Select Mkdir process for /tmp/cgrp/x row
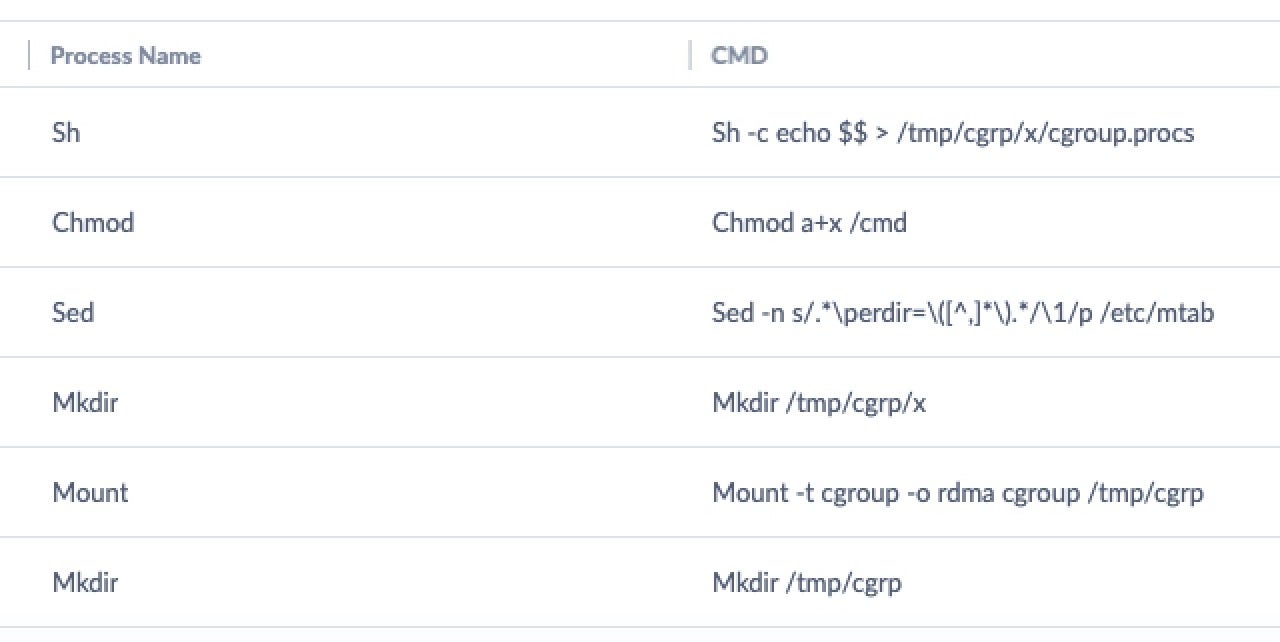The height and width of the screenshot is (642, 1280). (x=84, y=403)
